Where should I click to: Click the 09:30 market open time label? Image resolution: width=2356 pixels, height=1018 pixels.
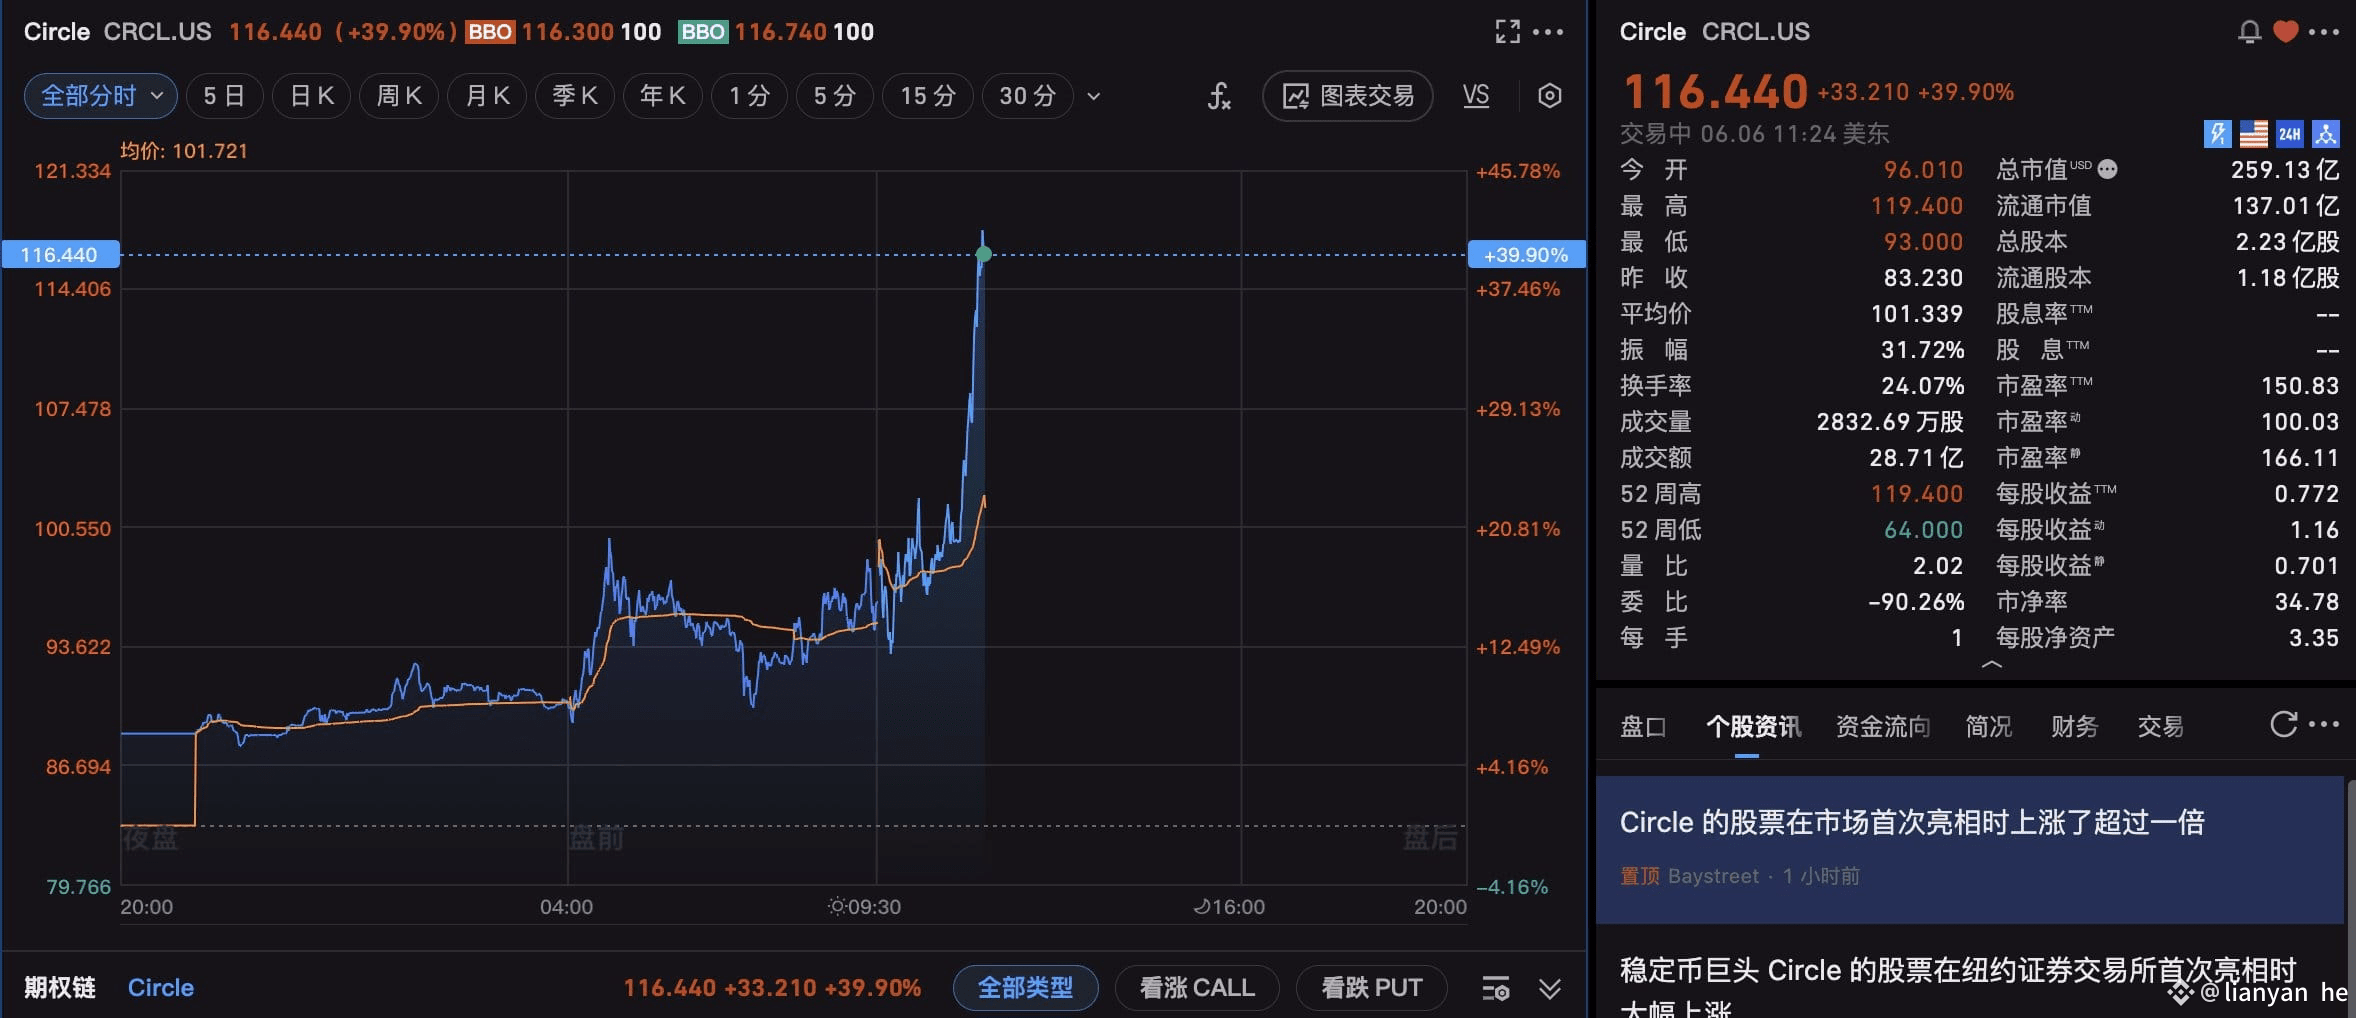point(865,907)
